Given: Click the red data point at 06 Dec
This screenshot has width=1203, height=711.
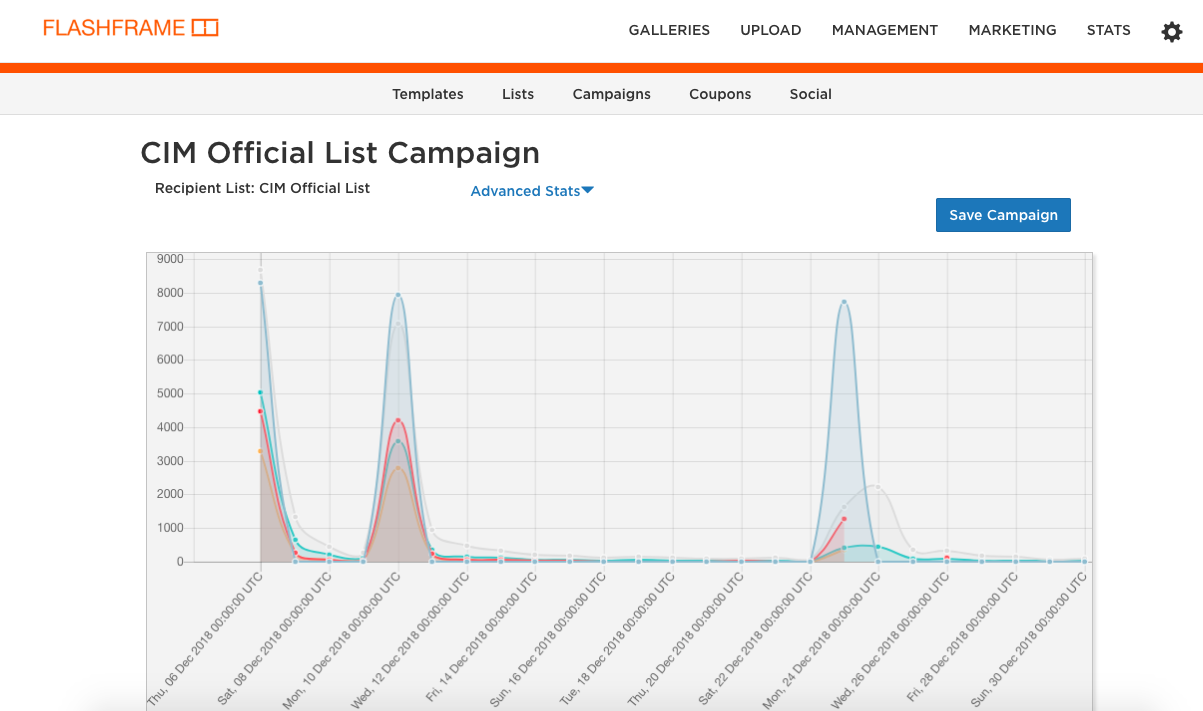Looking at the screenshot, I should click(x=260, y=411).
